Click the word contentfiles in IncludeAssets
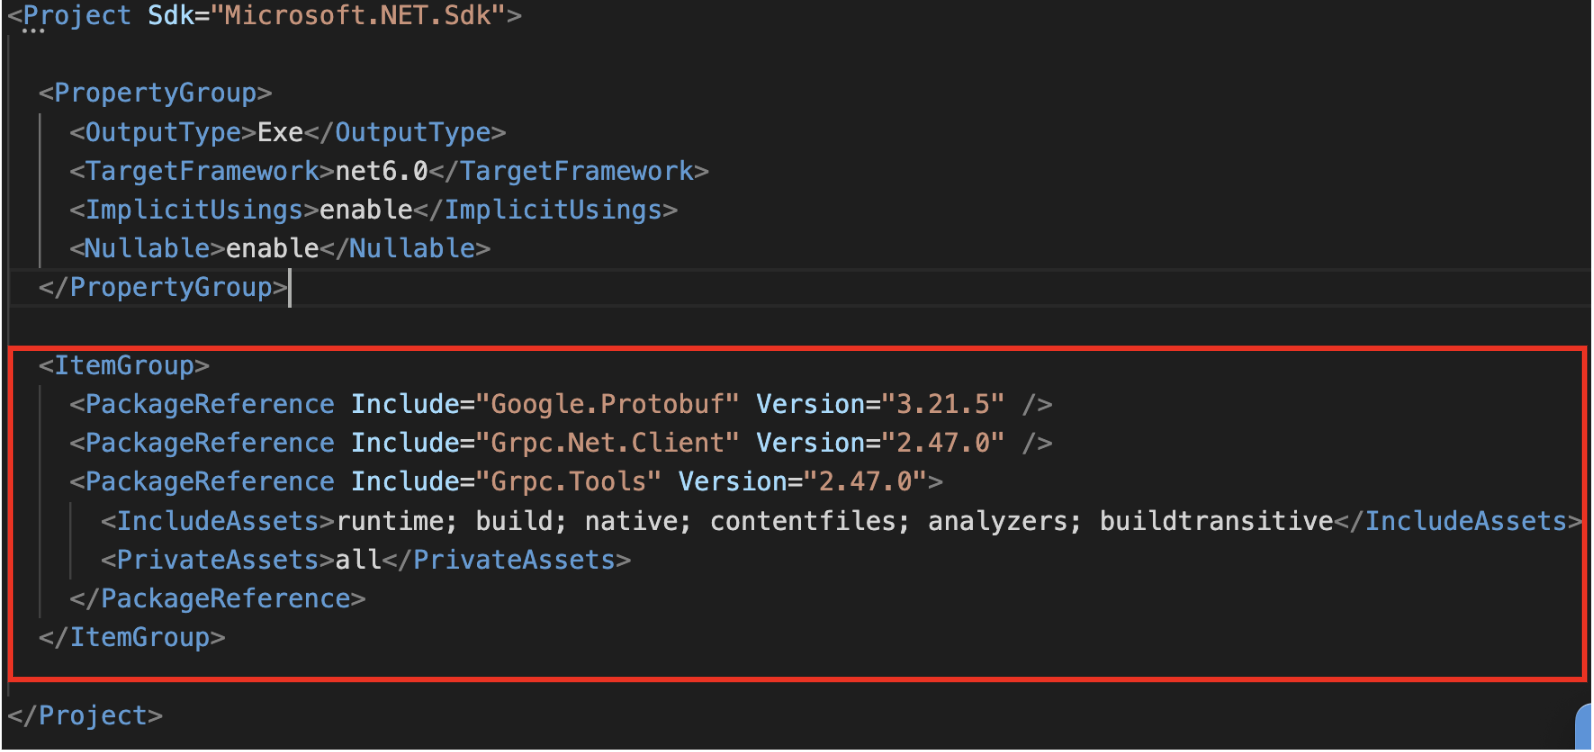 (809, 521)
